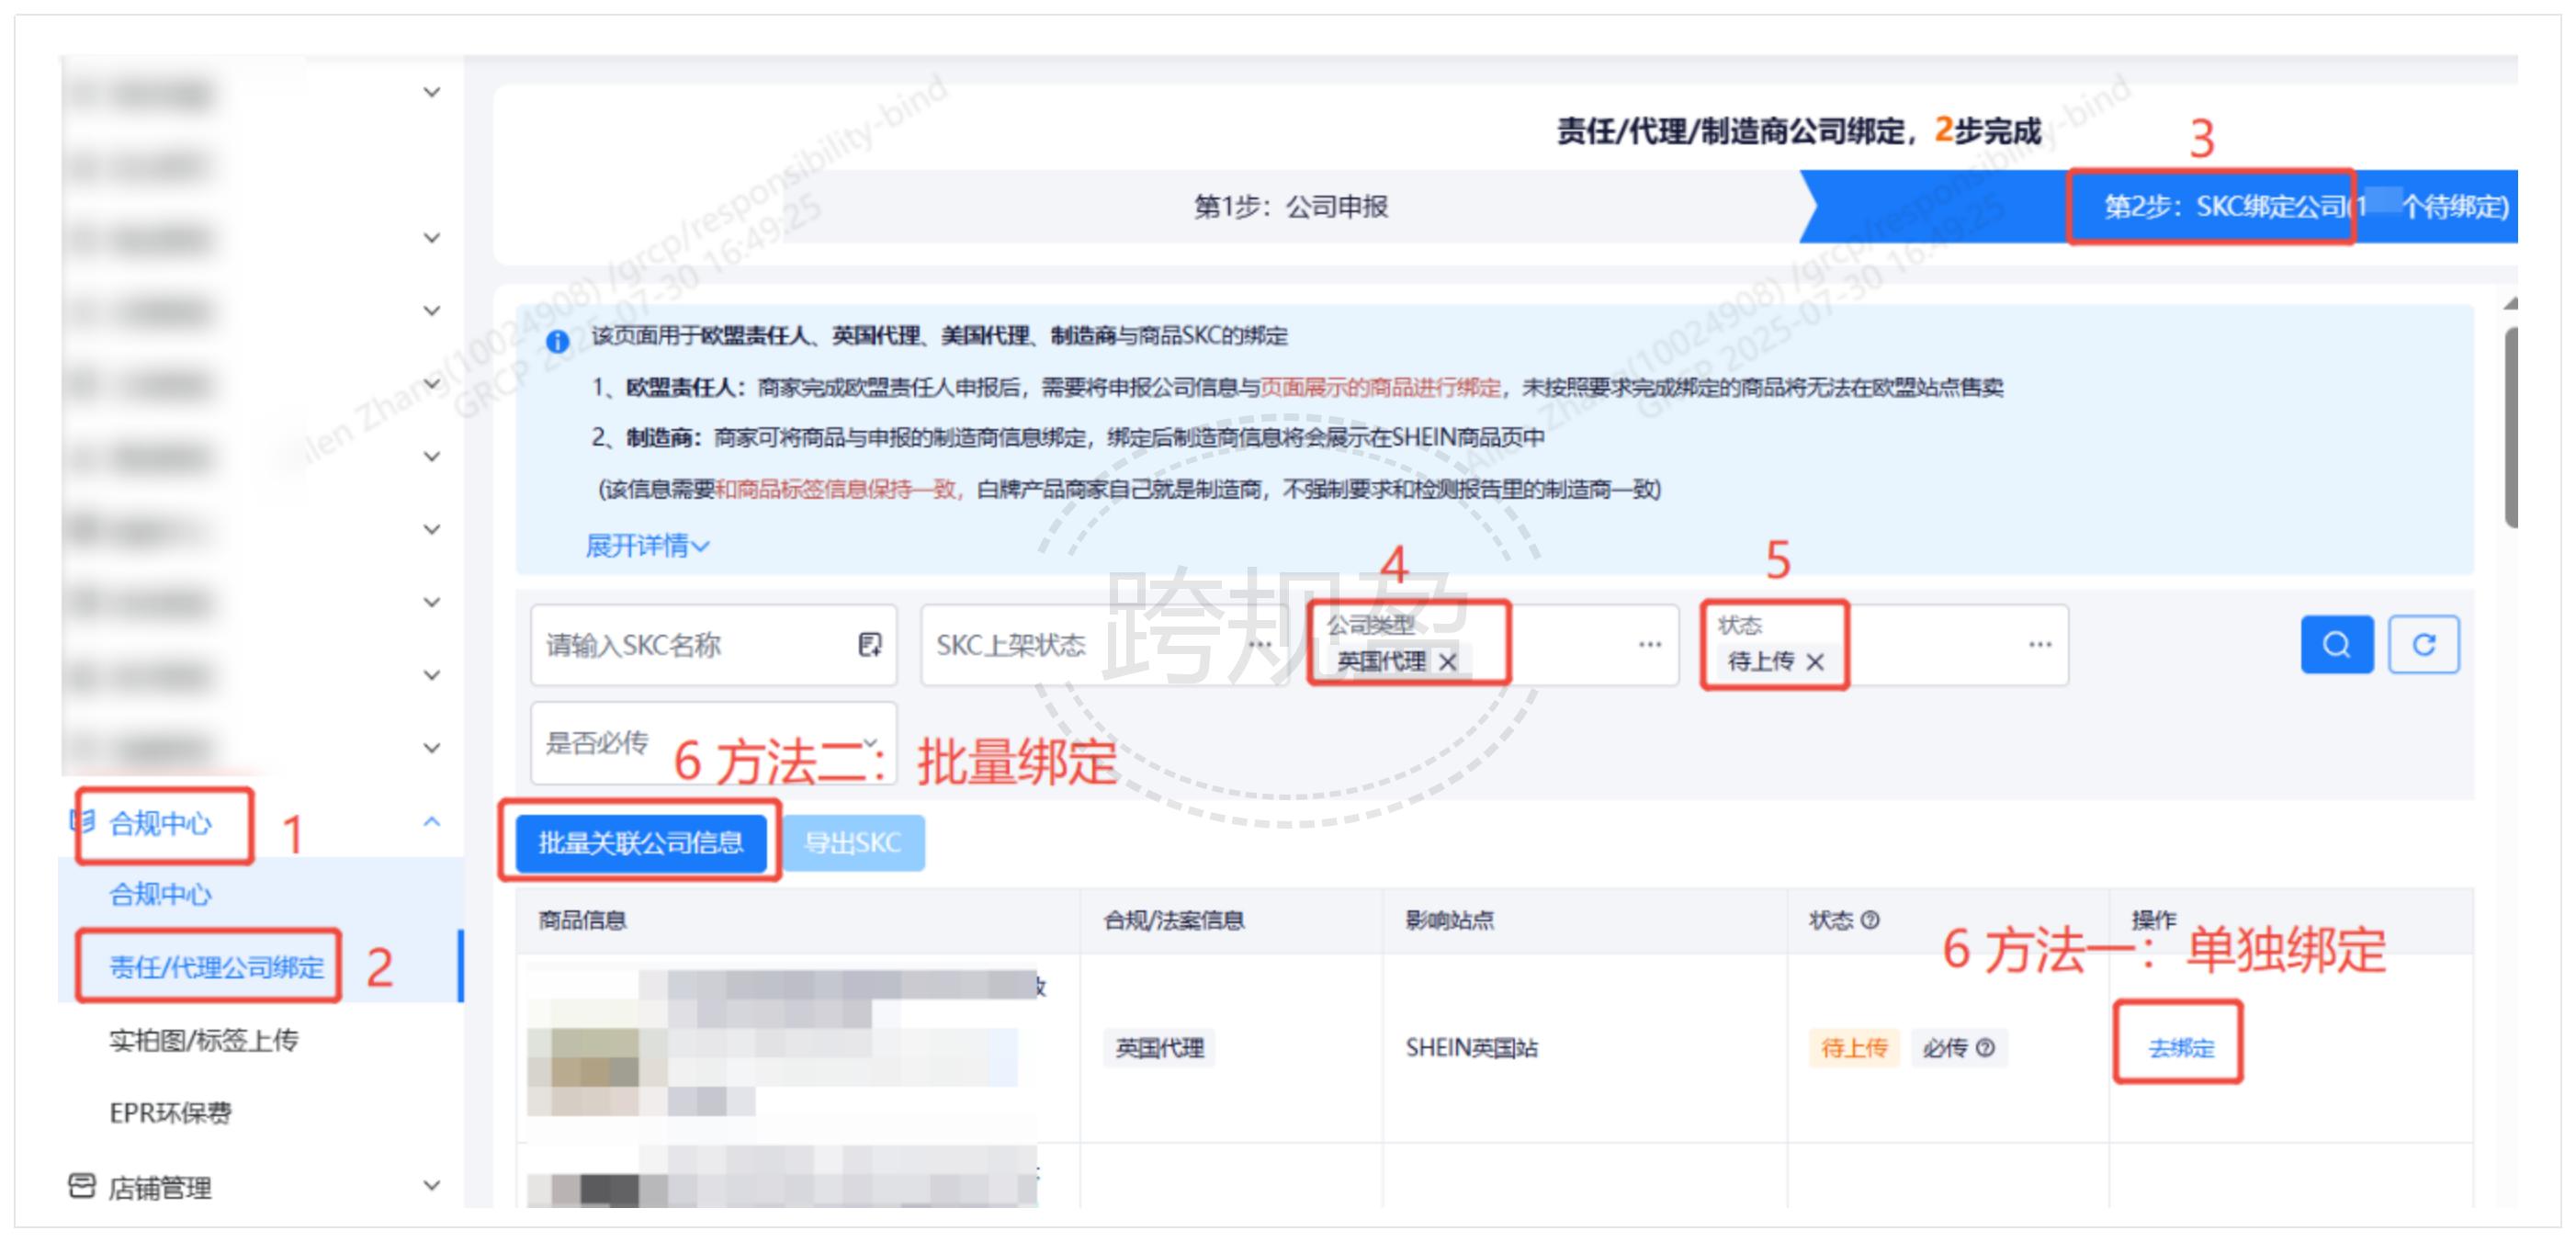Click the blue search magnifier button
This screenshot has height=1242, width=2576.
point(2335,644)
